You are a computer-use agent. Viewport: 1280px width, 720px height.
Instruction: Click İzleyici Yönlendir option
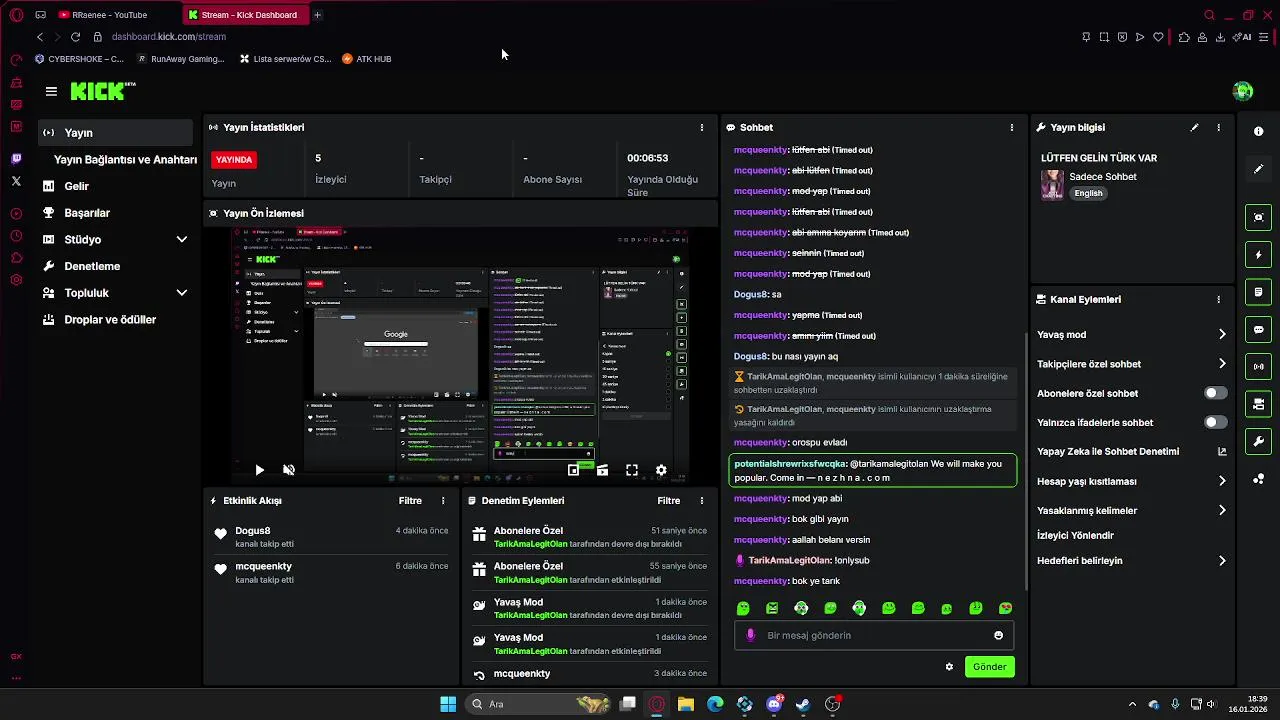click(x=1075, y=535)
